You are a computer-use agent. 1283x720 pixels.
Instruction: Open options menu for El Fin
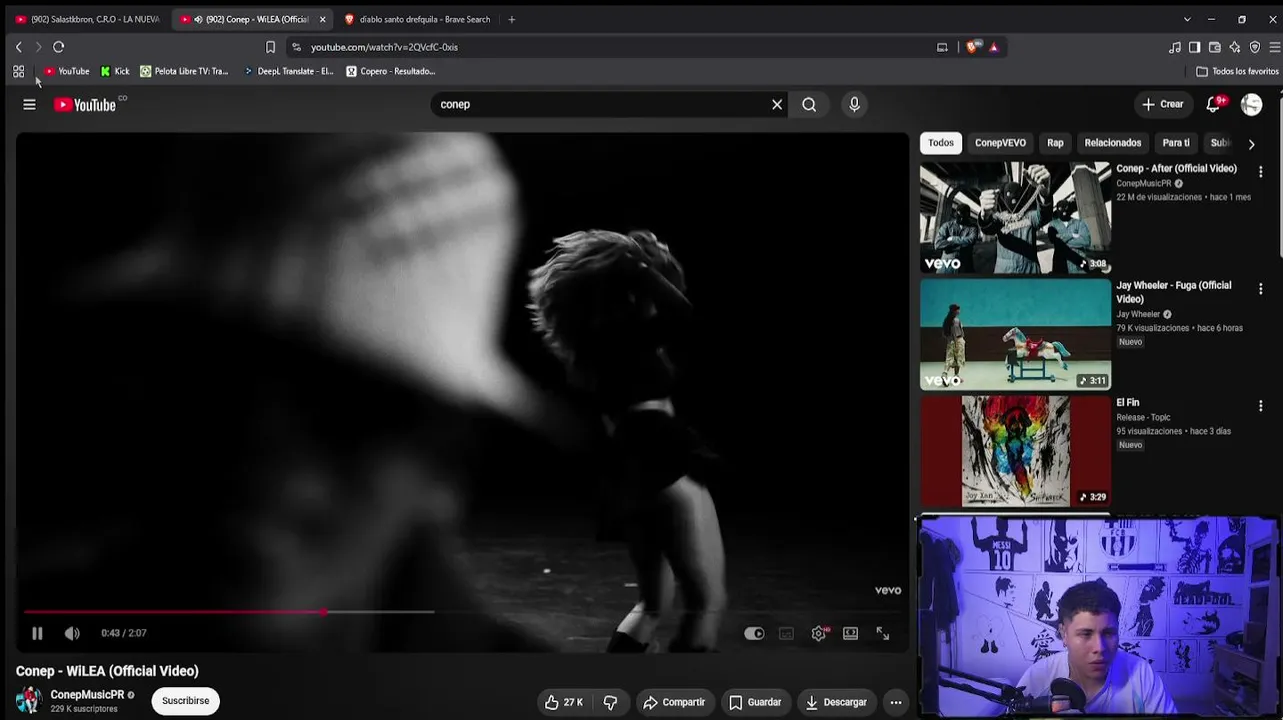pyautogui.click(x=1260, y=406)
